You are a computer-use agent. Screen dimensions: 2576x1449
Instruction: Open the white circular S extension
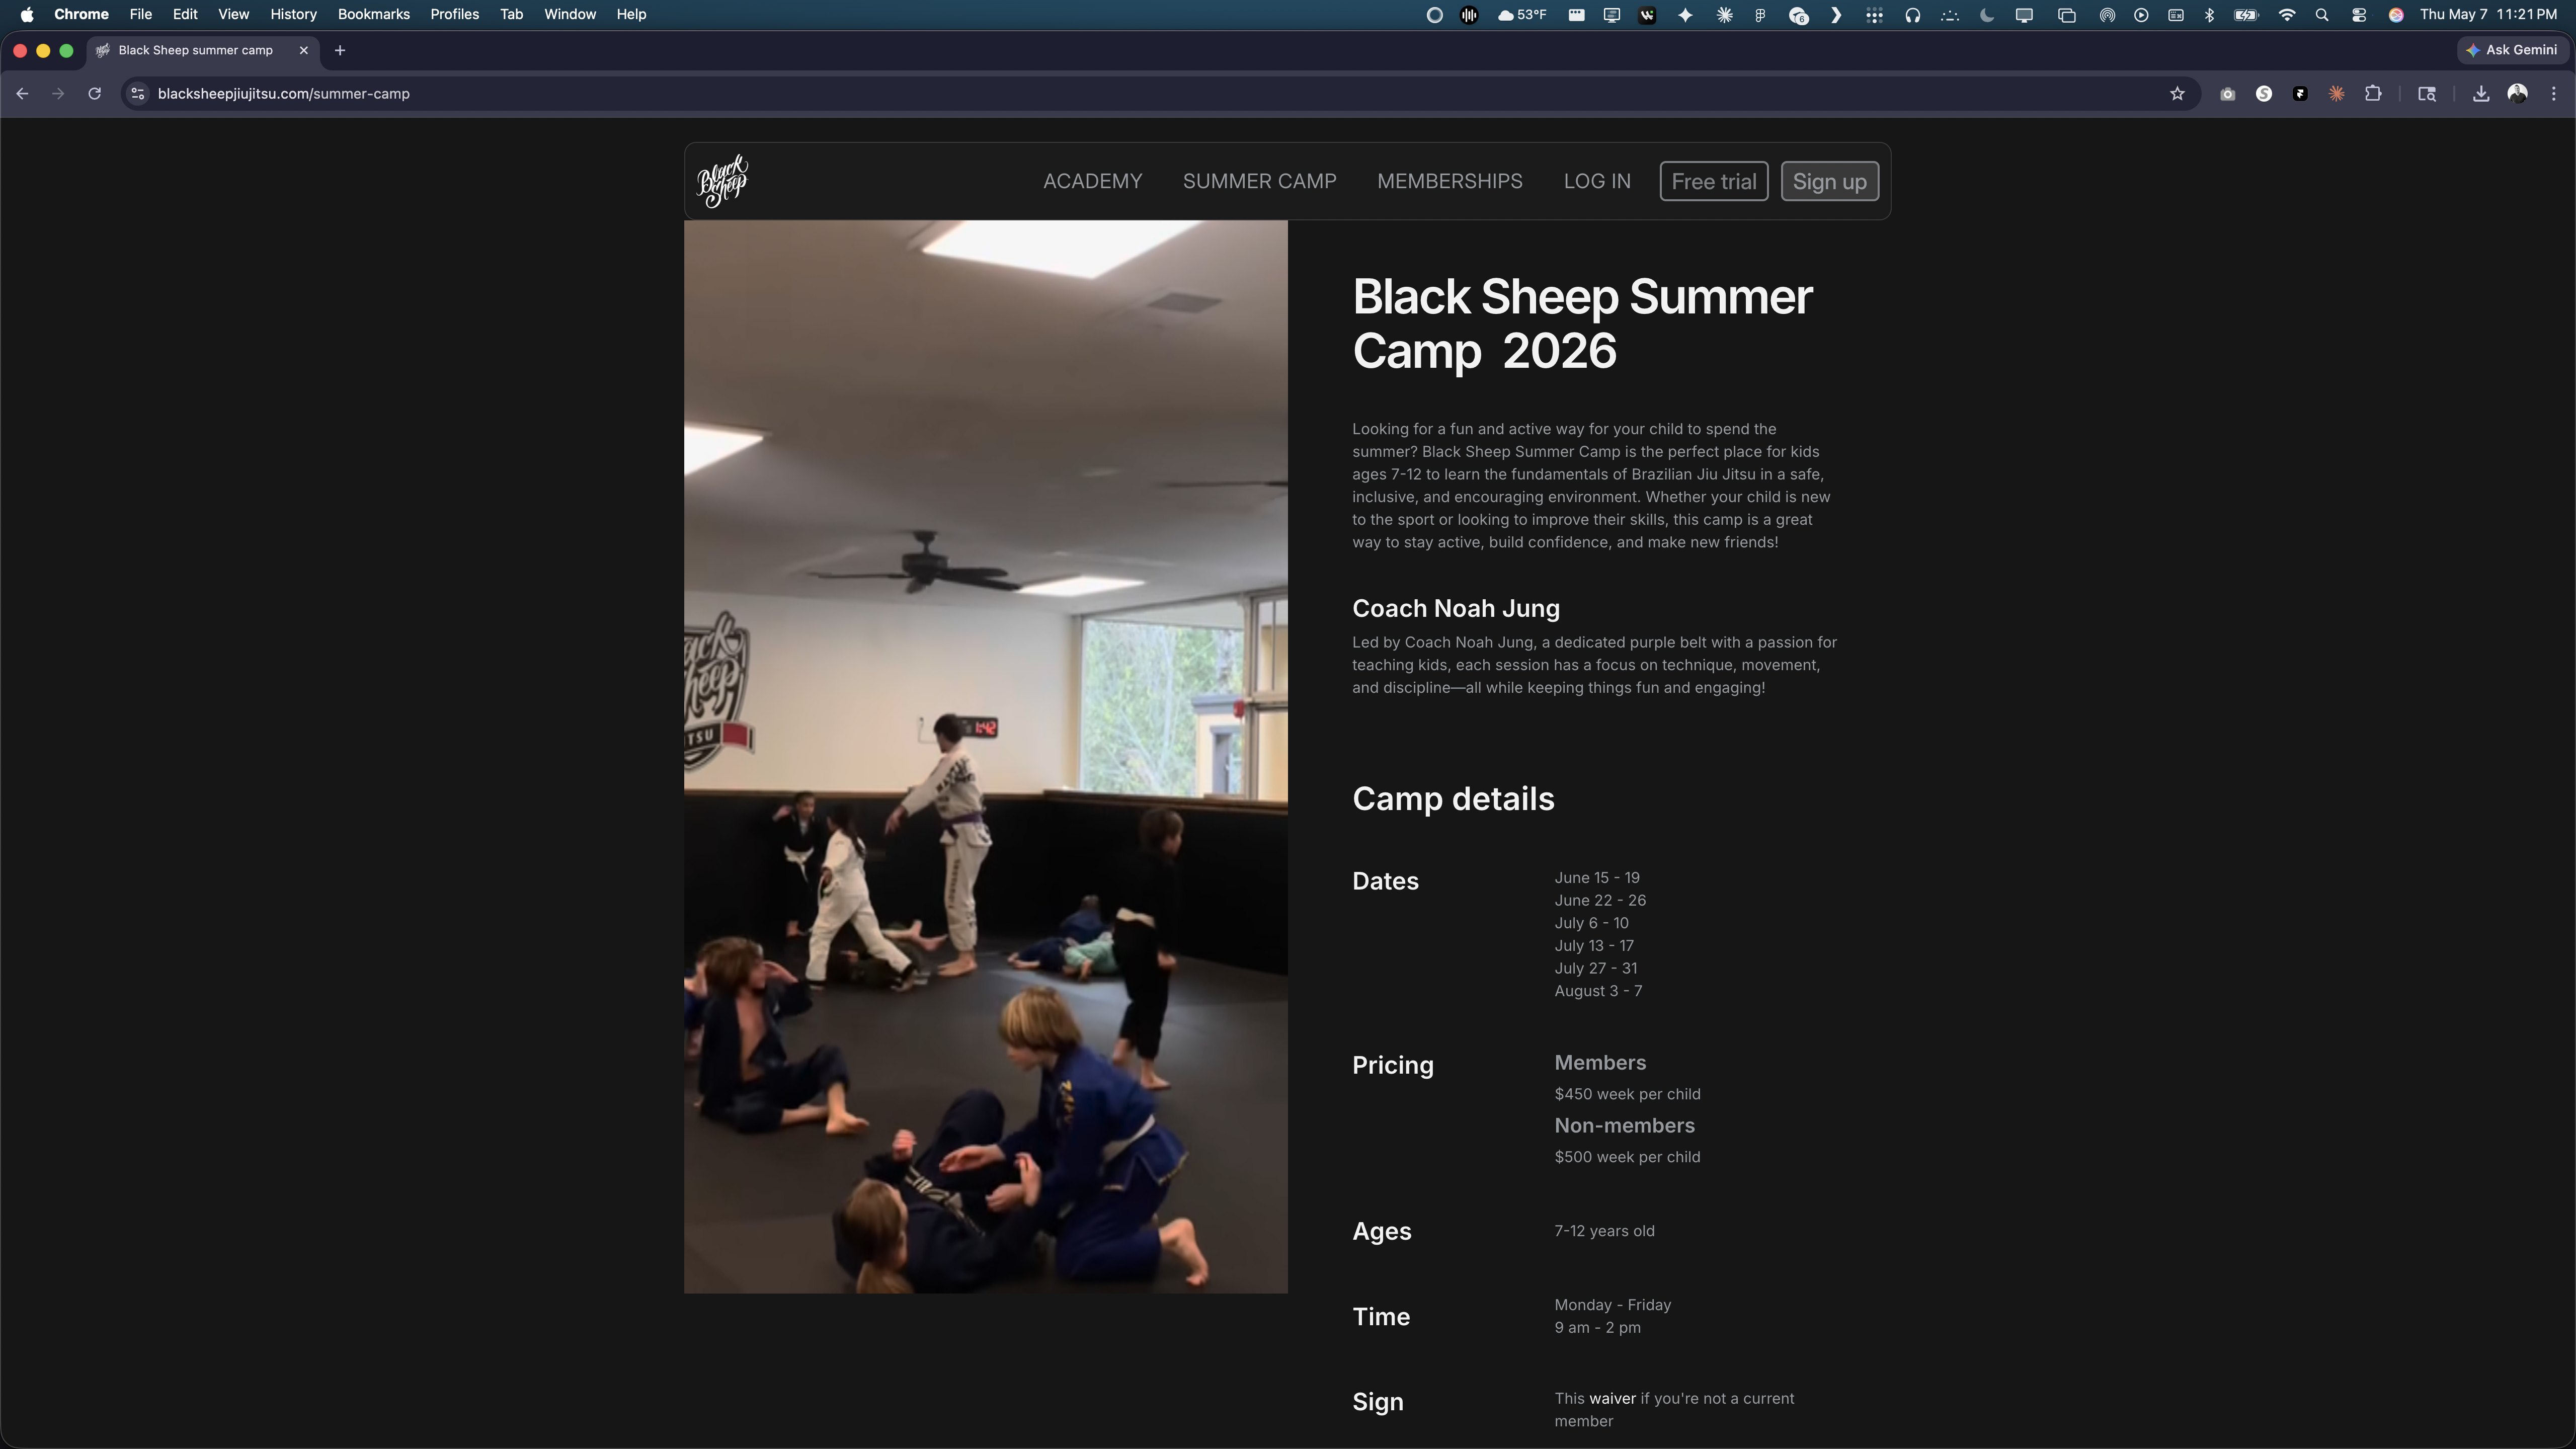(x=2264, y=94)
